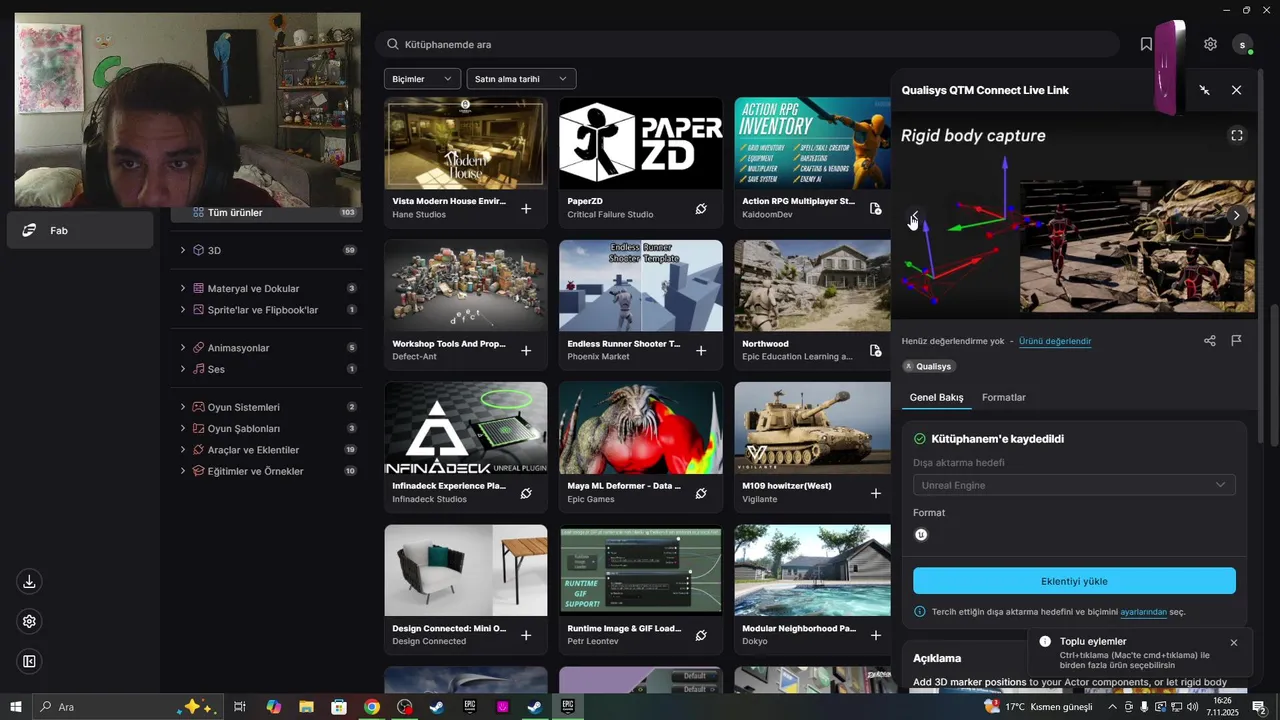This screenshot has height=720, width=1280.
Task: Open launcher settings gear in left sidebar
Action: 29,621
